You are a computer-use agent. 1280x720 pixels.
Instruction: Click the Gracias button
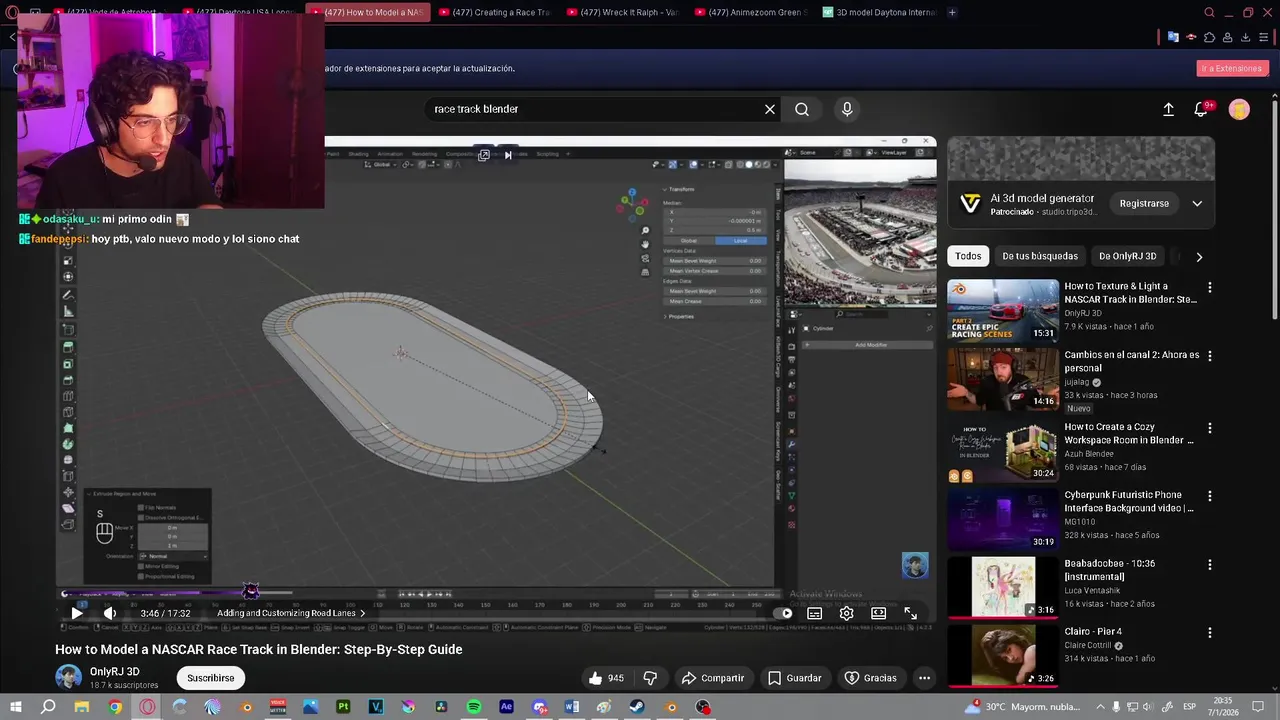871,678
